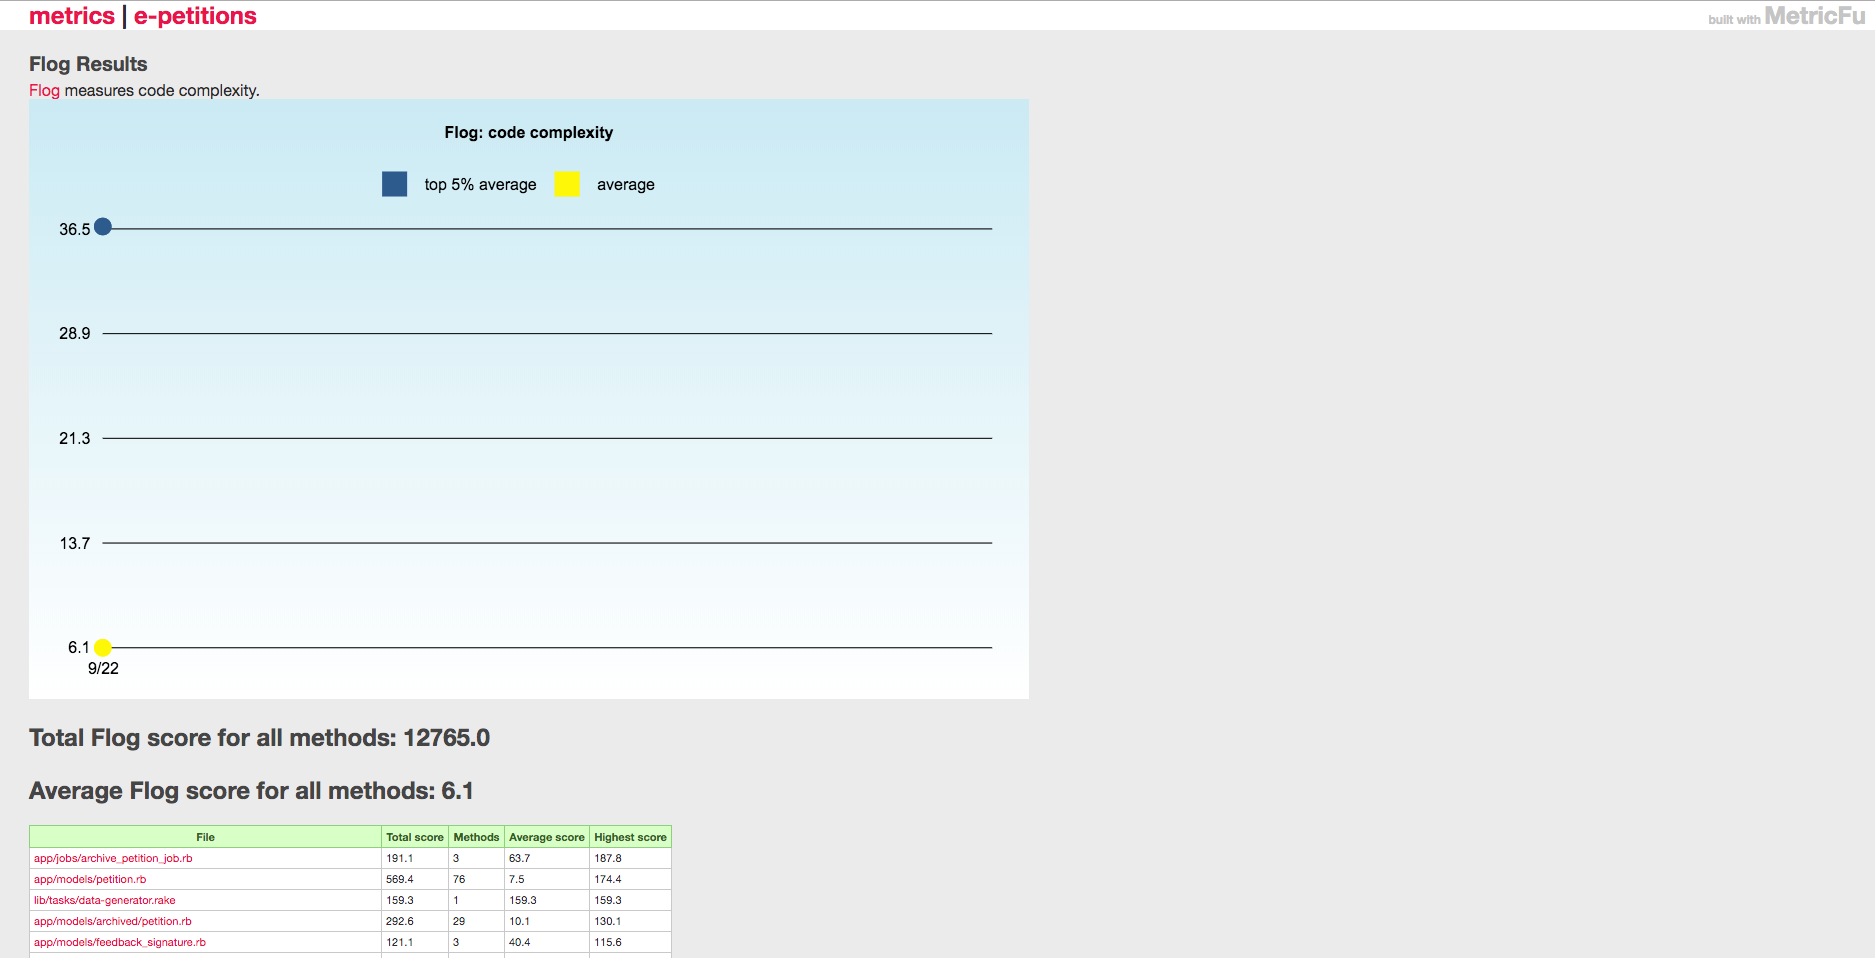
Task: Click total score cell 292.6
Action: [x=415, y=921]
